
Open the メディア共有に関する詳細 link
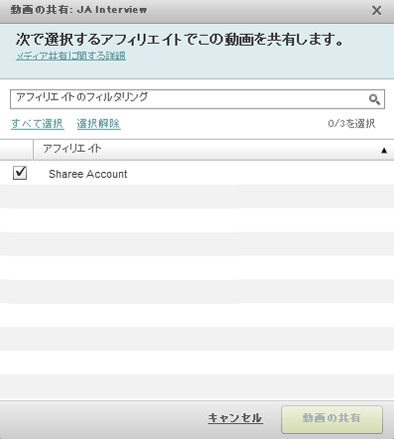(x=71, y=56)
